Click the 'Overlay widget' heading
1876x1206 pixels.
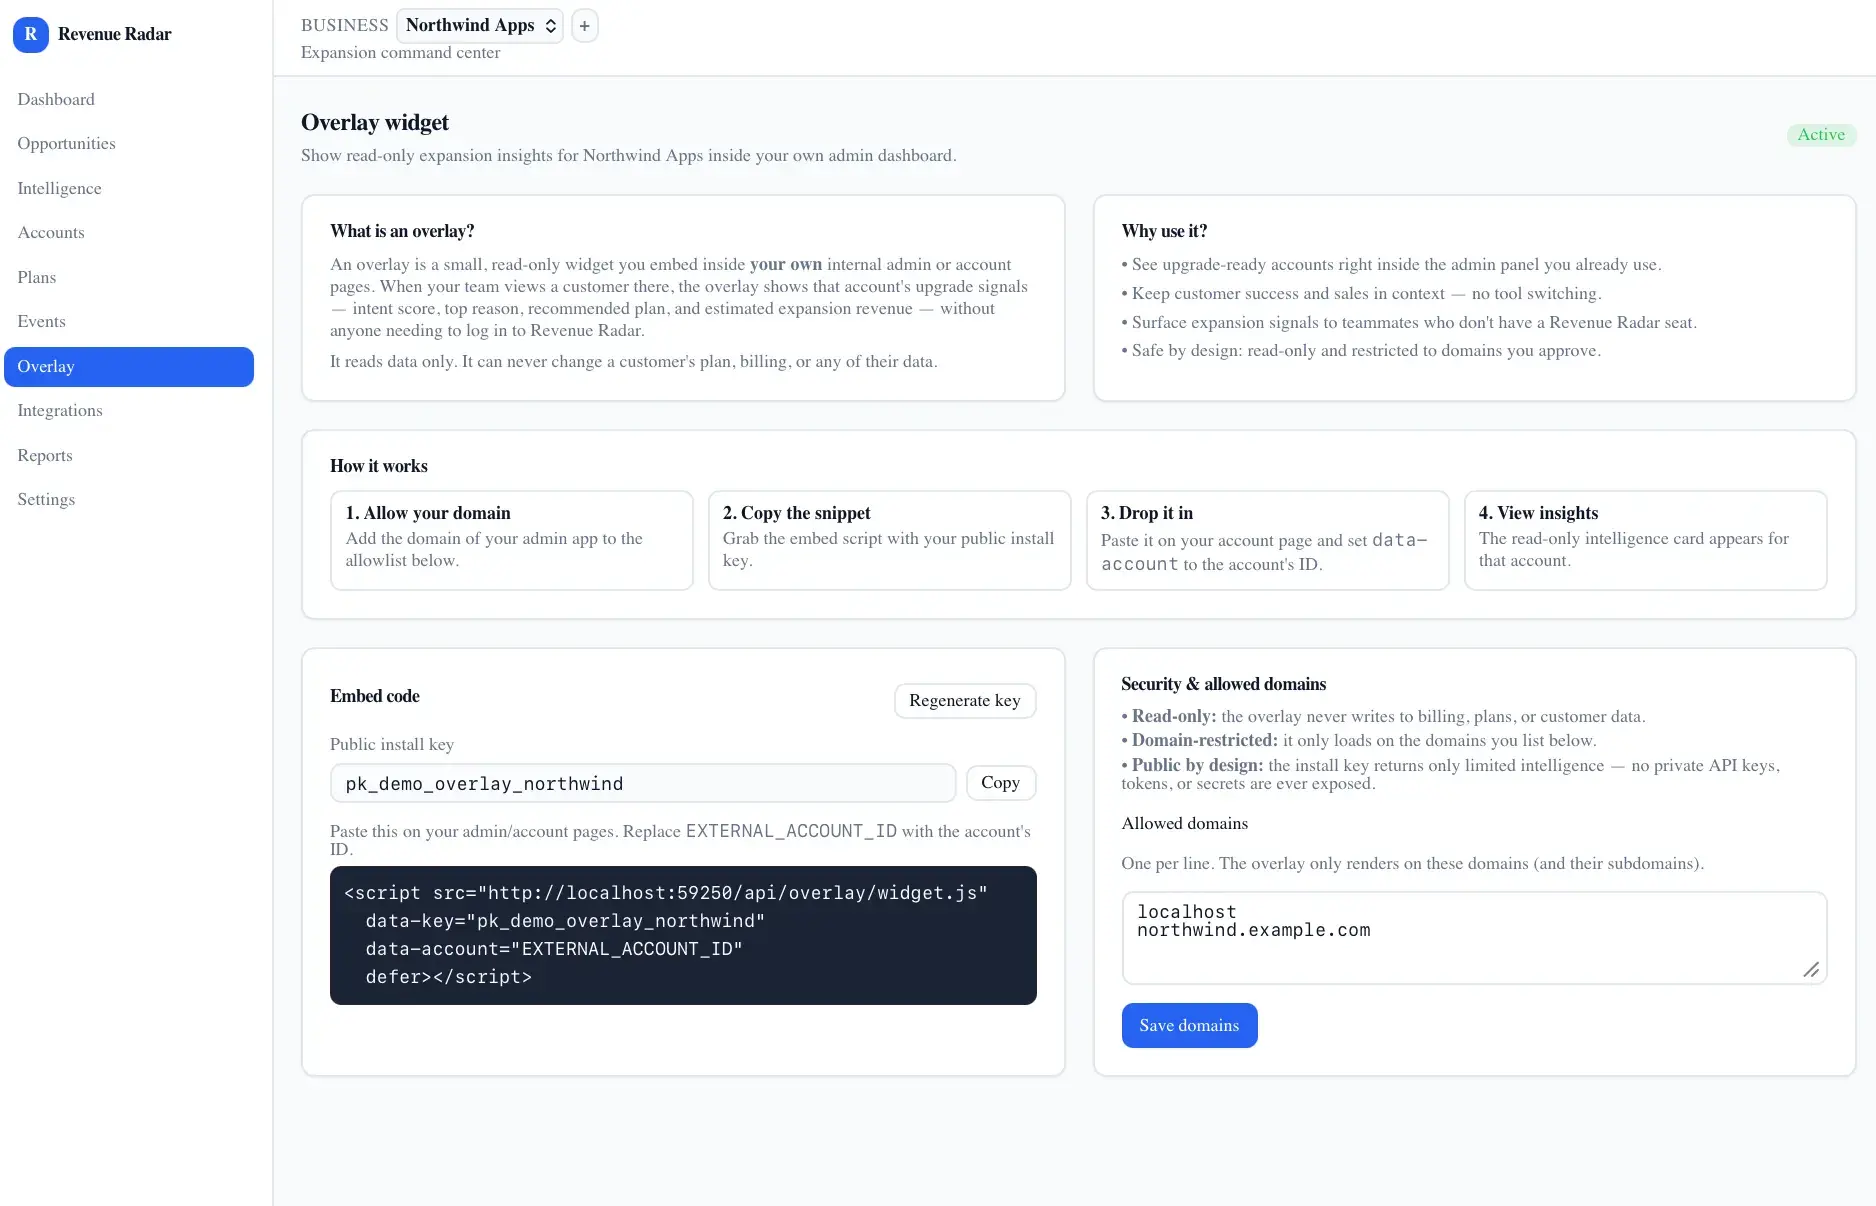[x=375, y=122]
